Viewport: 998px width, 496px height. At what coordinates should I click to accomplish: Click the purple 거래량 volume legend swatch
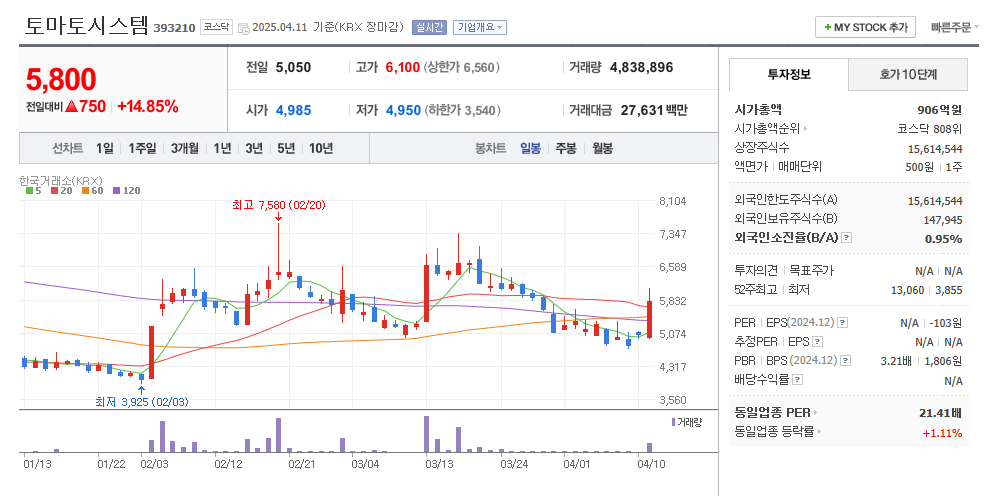[674, 422]
